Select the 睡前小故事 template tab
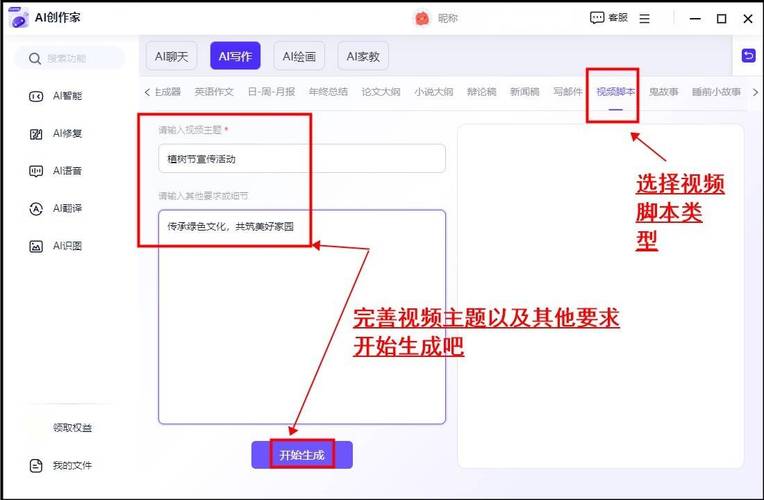 [716, 92]
